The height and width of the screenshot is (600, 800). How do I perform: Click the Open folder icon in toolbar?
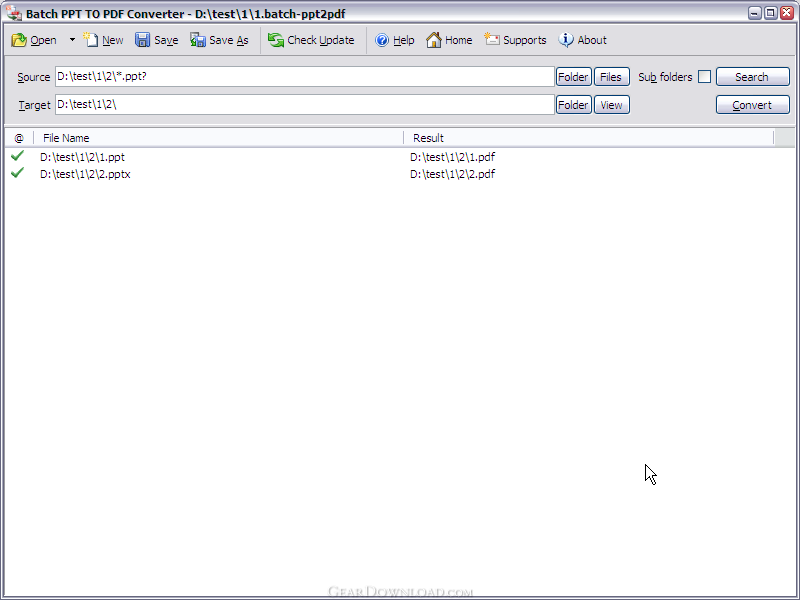19,40
